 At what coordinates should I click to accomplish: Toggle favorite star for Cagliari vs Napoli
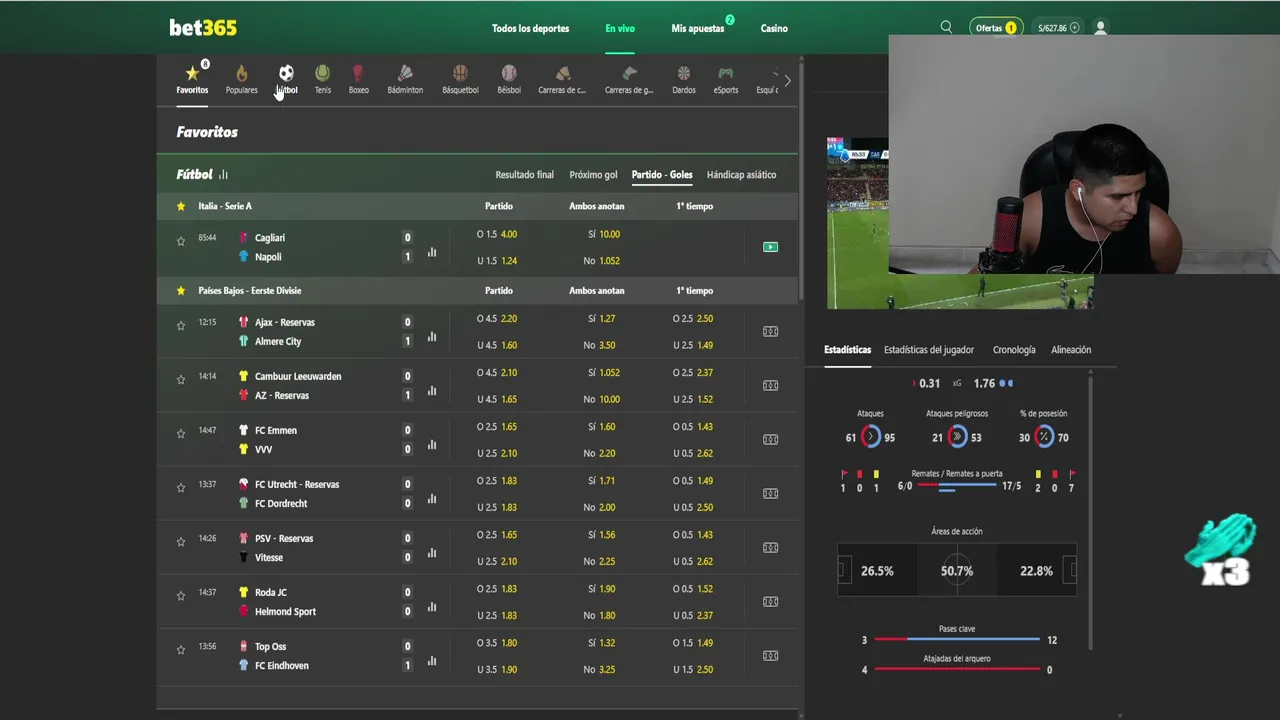(x=181, y=241)
